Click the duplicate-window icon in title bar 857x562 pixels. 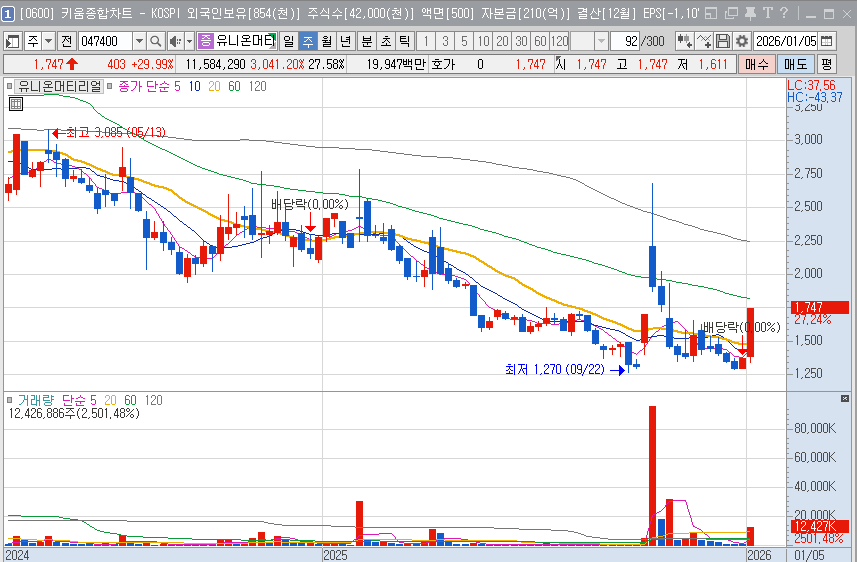[731, 13]
